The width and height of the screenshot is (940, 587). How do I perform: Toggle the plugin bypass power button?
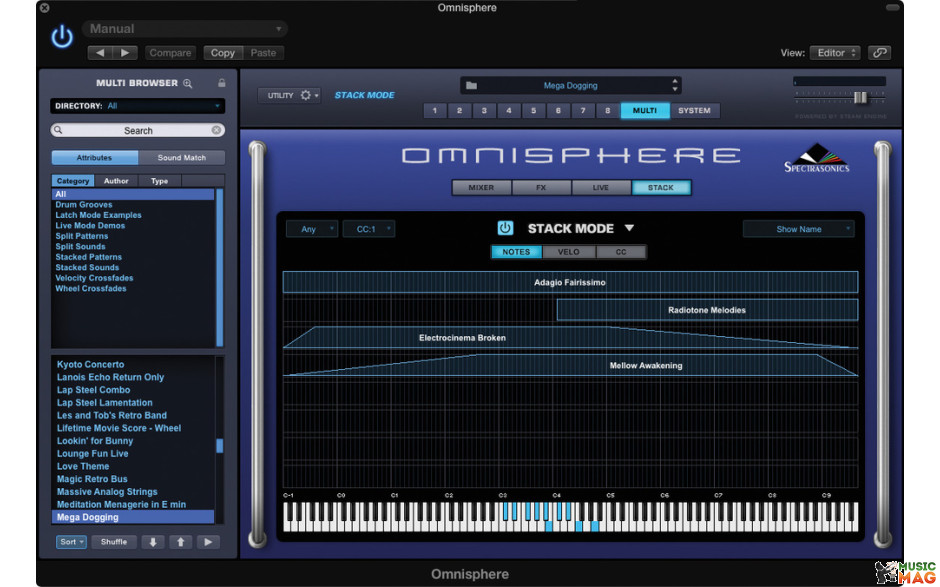62,37
